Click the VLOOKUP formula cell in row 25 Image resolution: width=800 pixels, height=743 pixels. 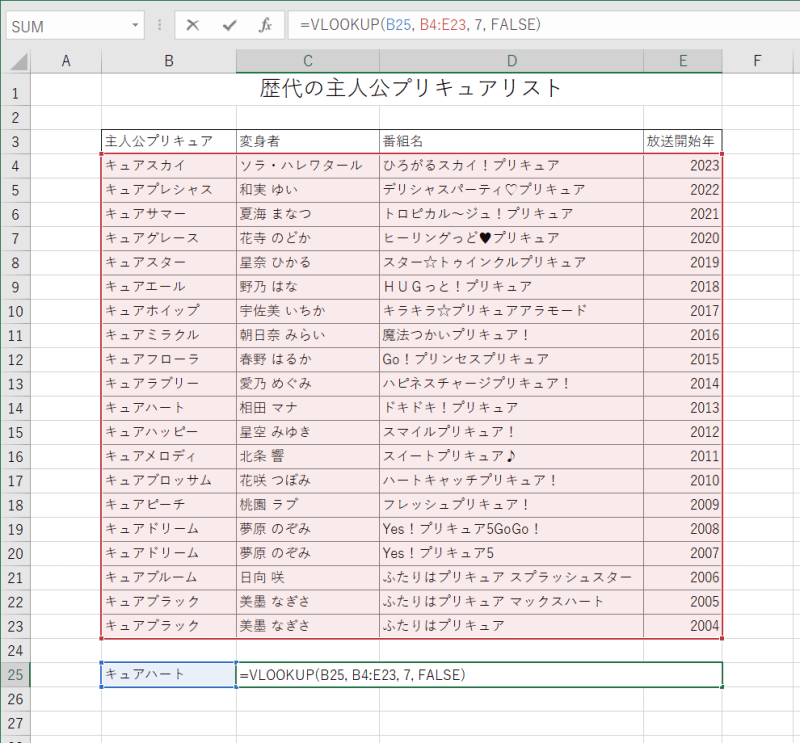[480, 675]
